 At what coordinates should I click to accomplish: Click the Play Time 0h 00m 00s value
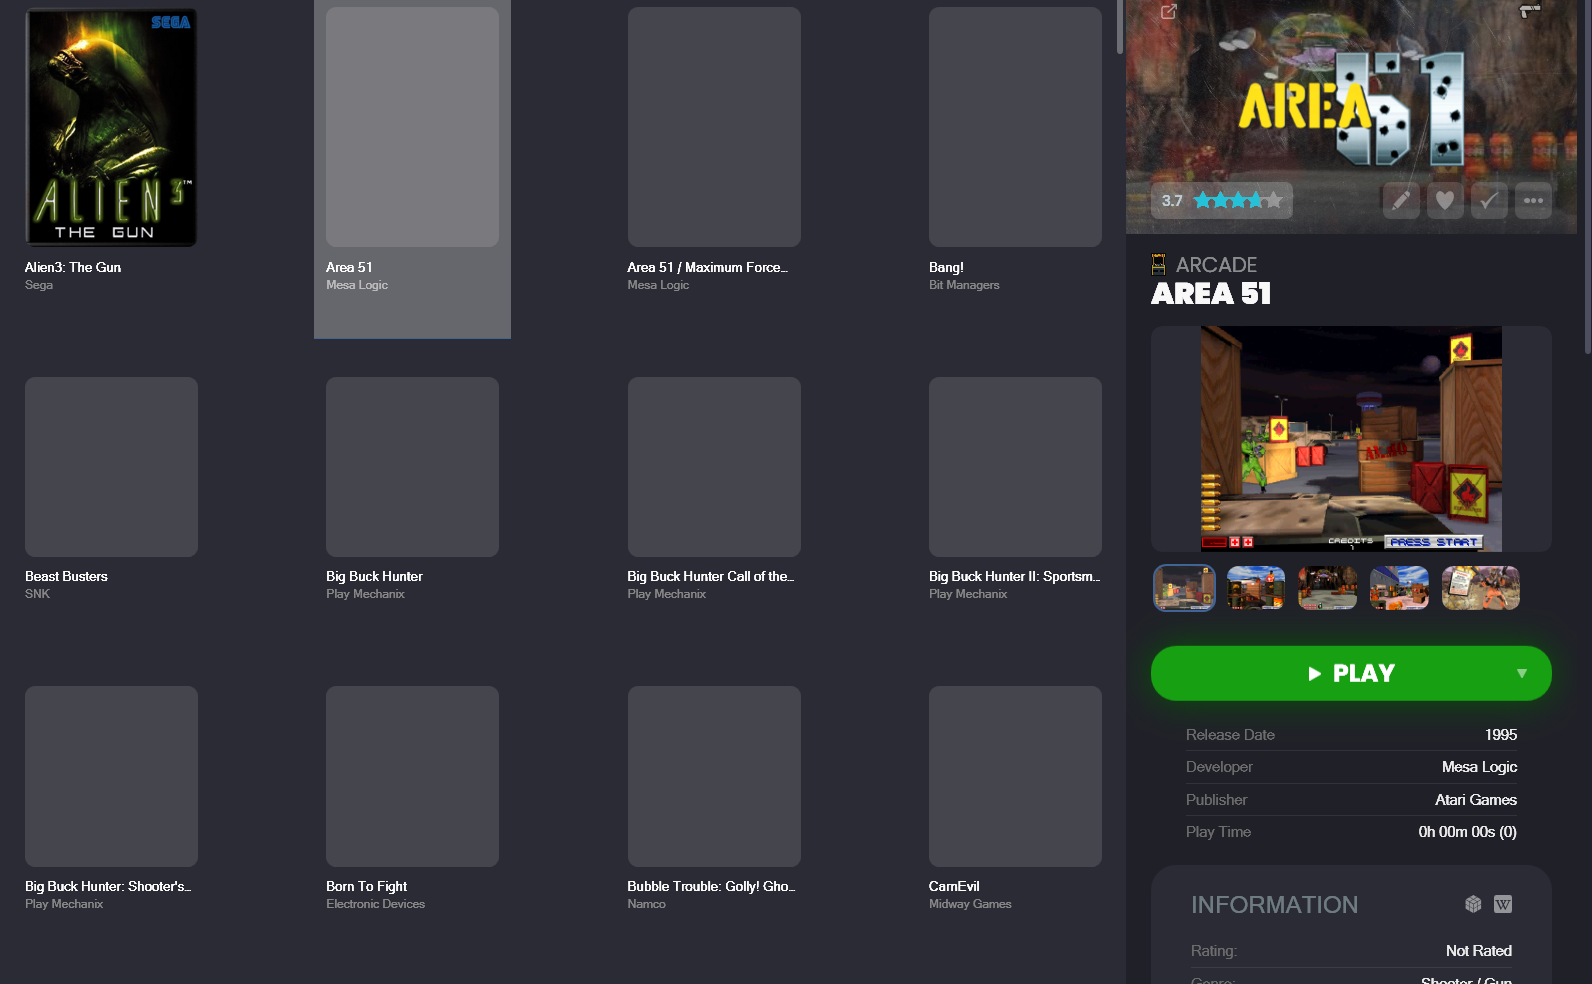point(1467,832)
